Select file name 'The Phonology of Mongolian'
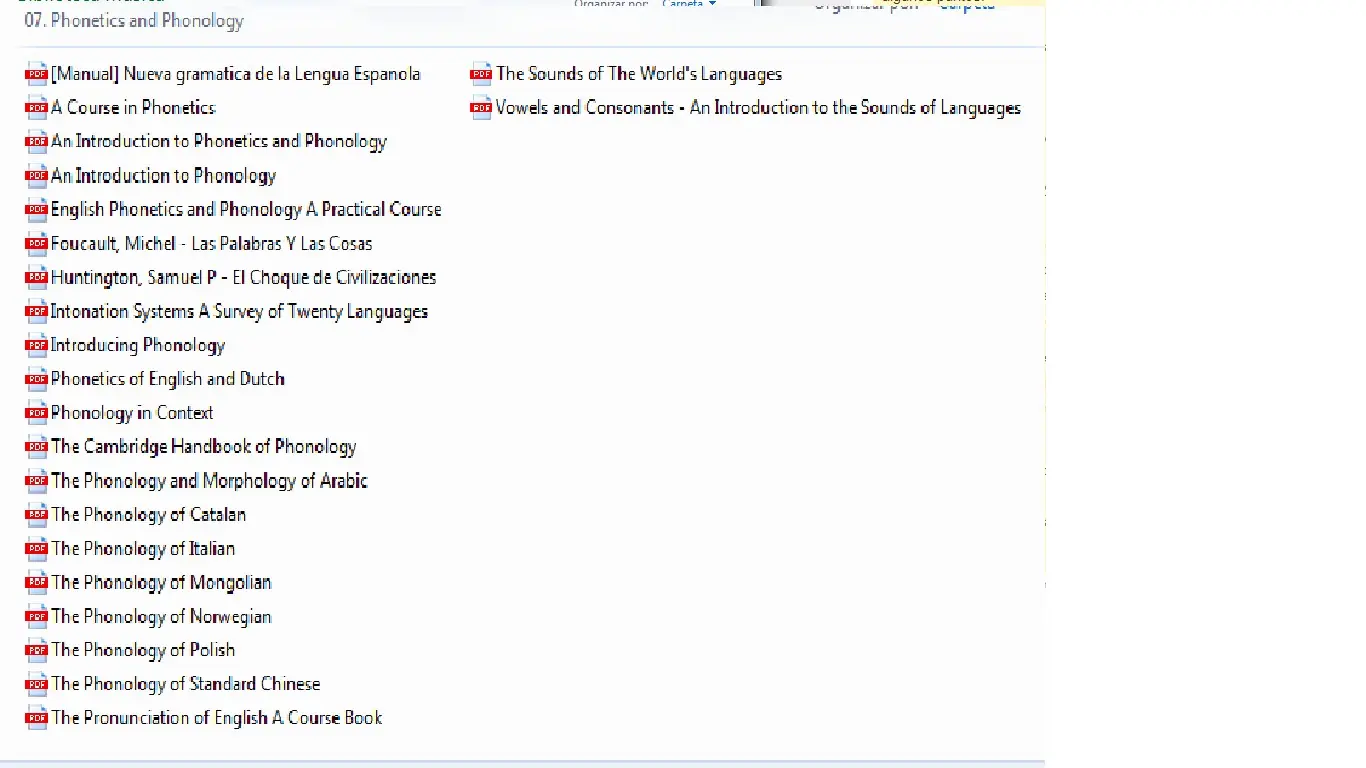1366x768 pixels. pos(161,583)
